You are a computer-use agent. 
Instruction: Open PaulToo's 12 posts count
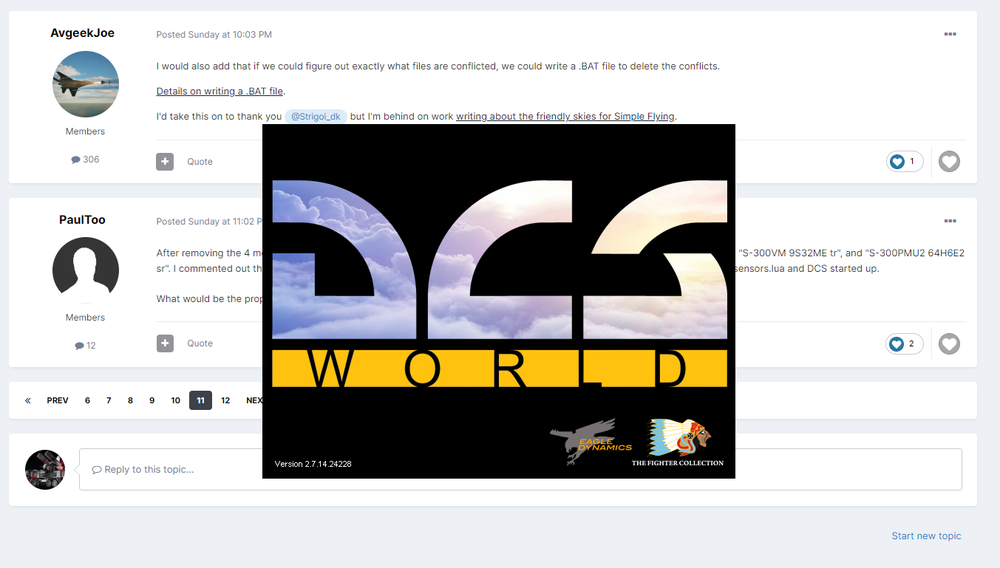point(85,346)
